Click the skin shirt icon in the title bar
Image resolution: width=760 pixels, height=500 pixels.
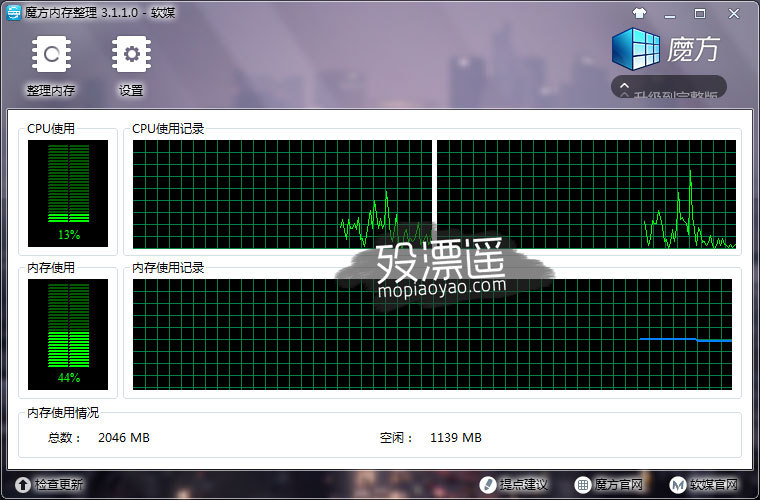pos(639,13)
